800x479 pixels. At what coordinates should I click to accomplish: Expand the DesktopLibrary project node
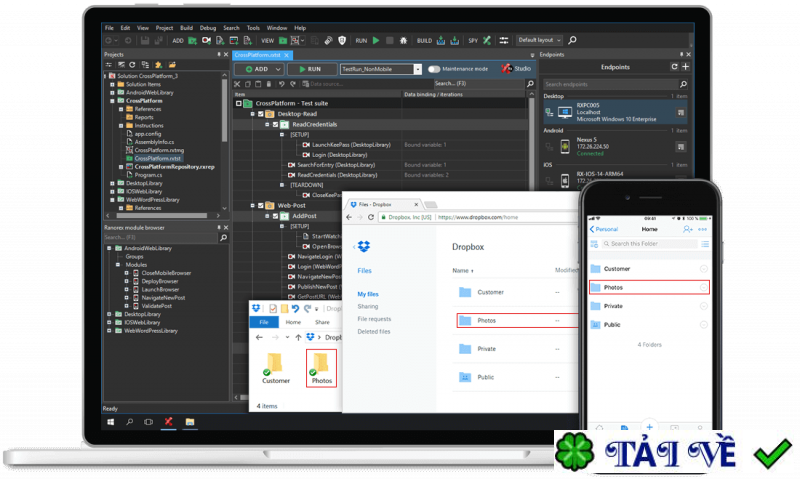point(112,184)
